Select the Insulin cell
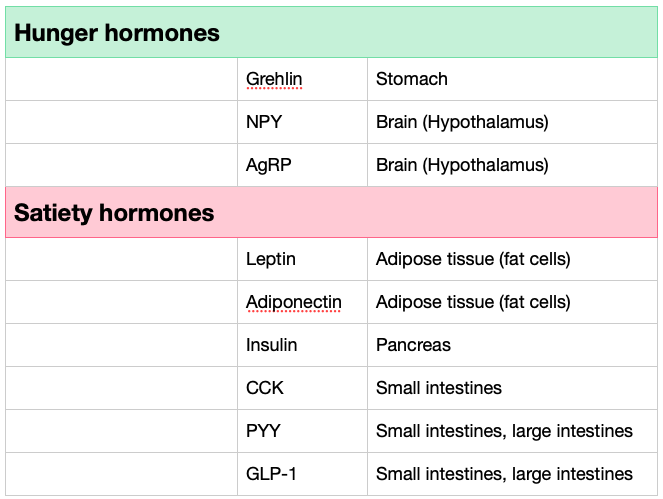Screen dimensions: 663x499 pos(302,345)
